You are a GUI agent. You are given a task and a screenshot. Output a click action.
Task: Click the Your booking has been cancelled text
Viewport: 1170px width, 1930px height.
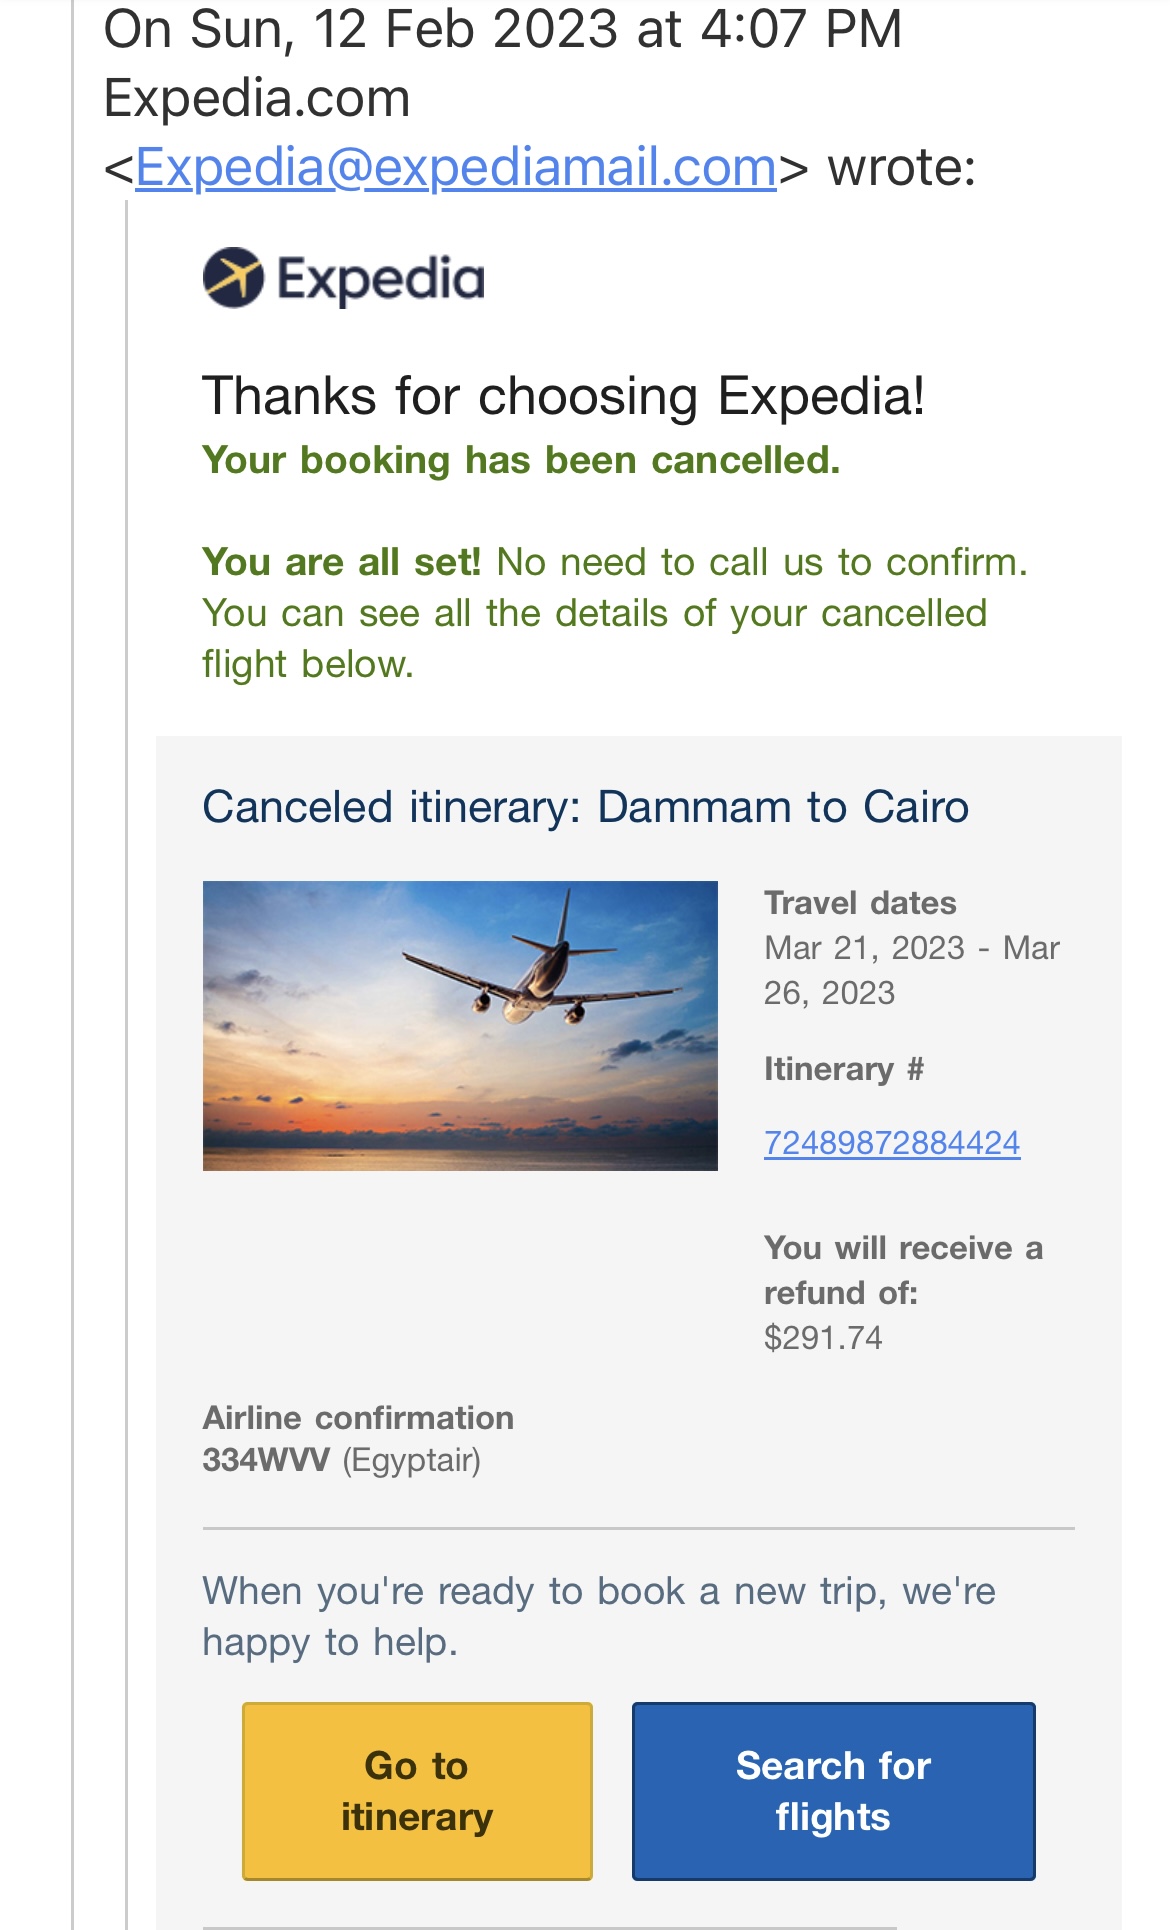point(521,460)
